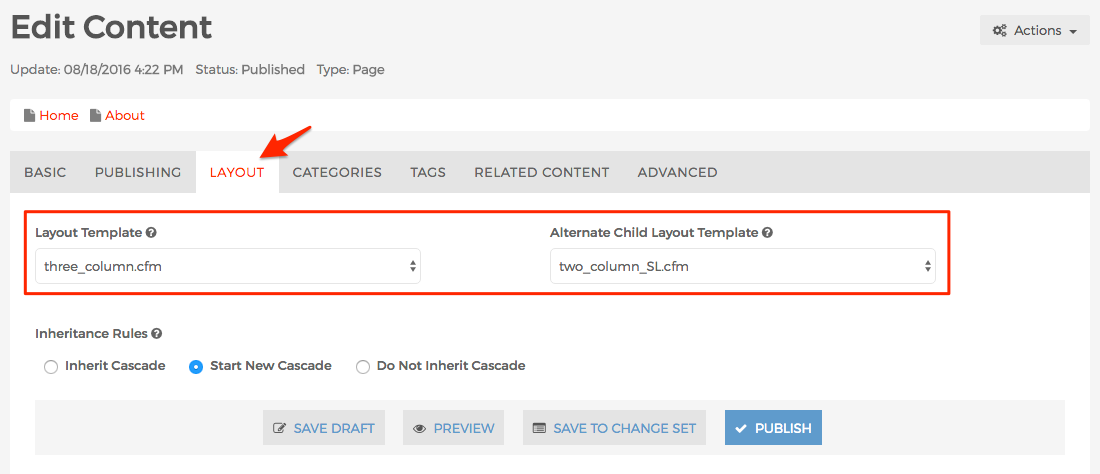Click the Alternate Child Layout Template help icon
Viewport: 1100px width, 474px height.
[x=767, y=232]
